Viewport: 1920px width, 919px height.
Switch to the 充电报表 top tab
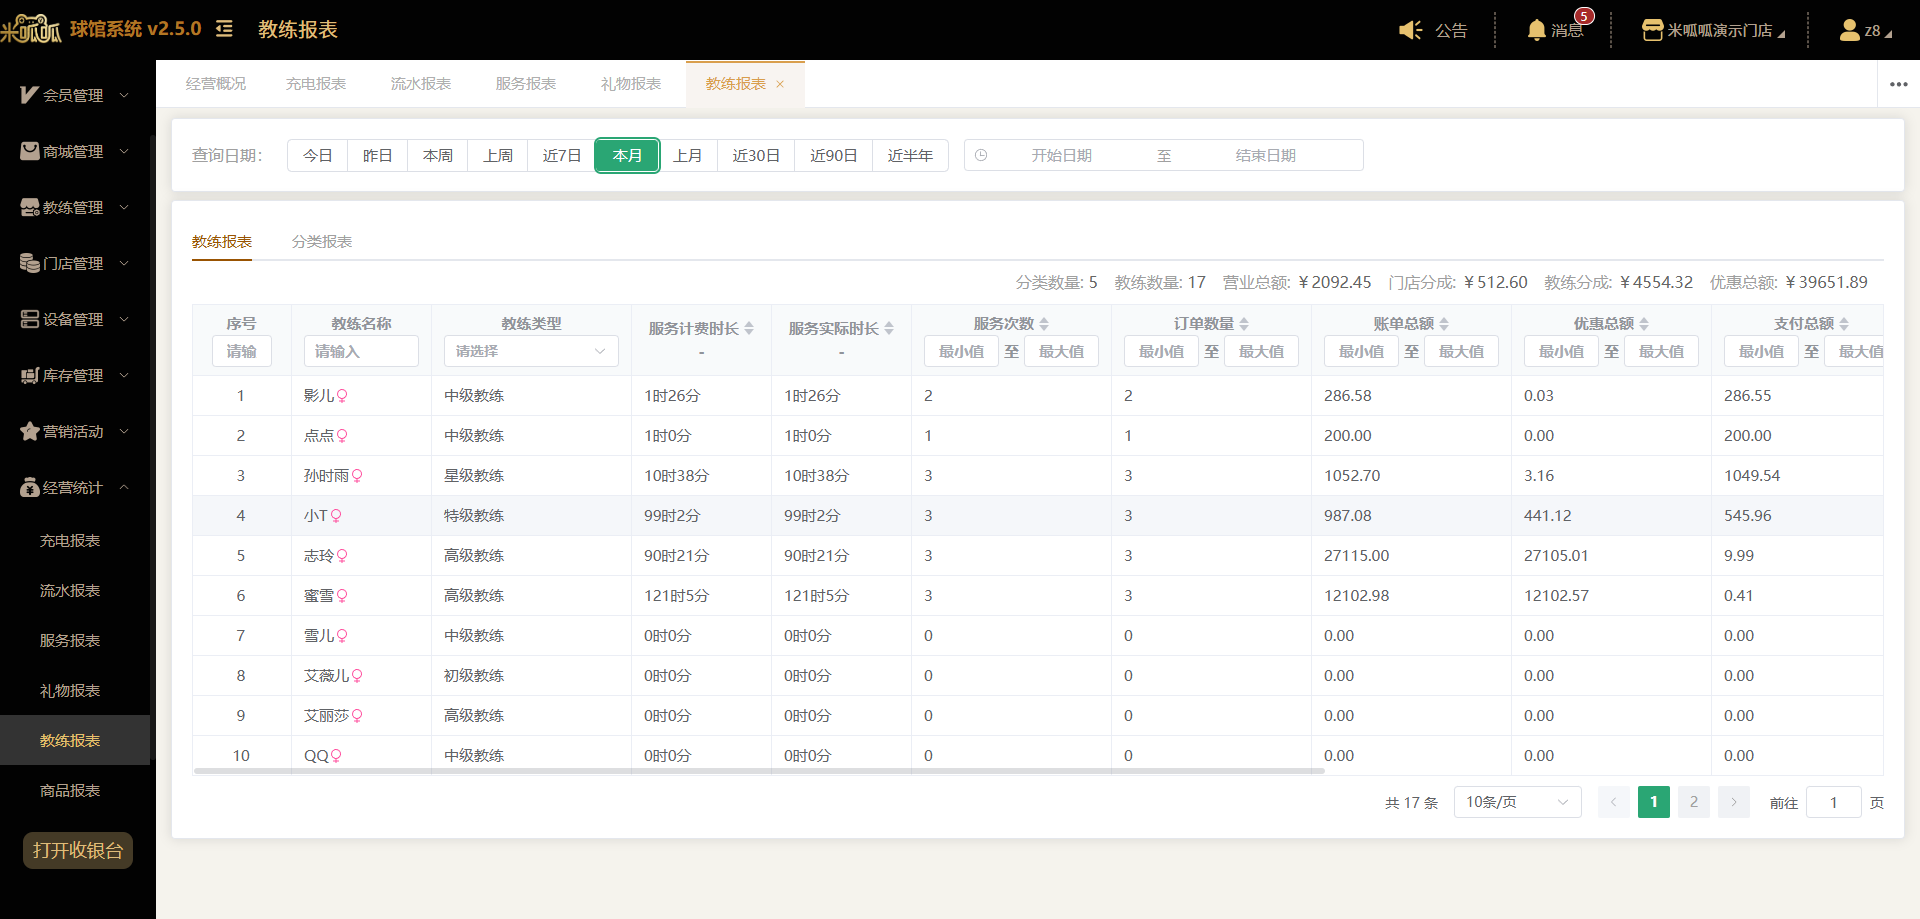[x=316, y=84]
